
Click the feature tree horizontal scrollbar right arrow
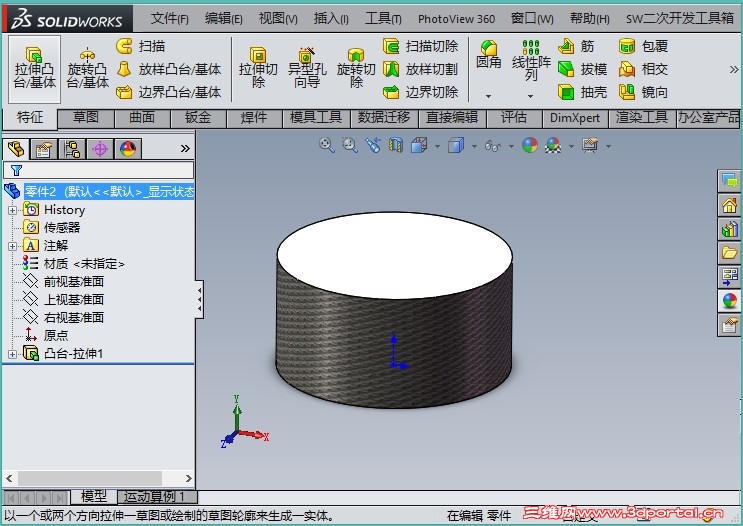[x=188, y=478]
